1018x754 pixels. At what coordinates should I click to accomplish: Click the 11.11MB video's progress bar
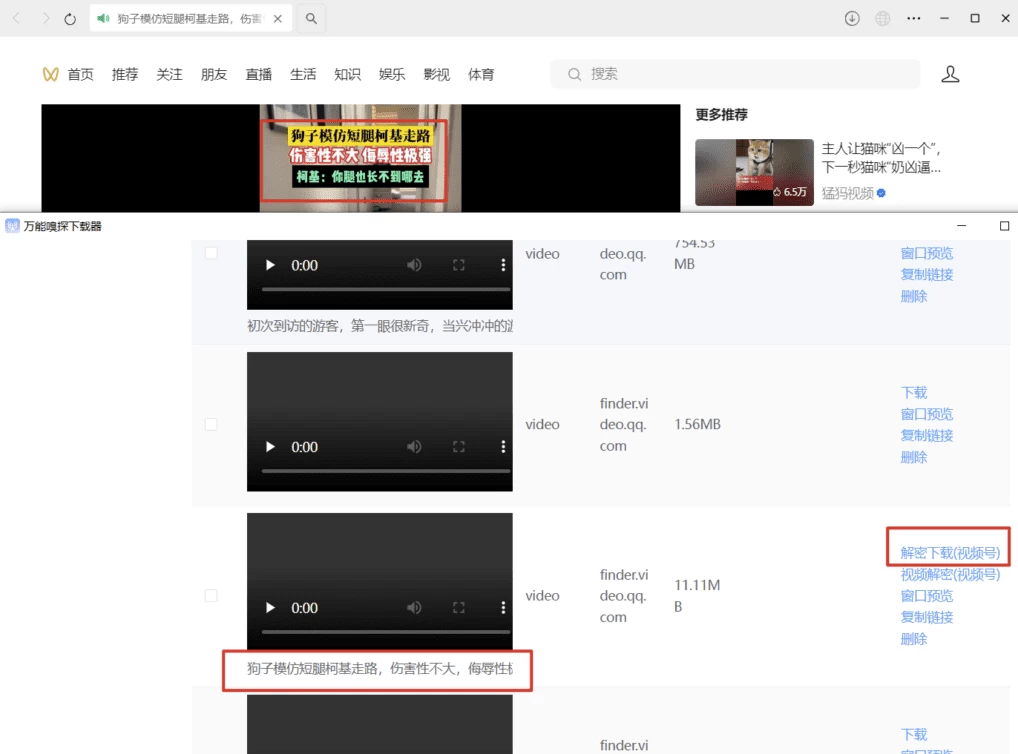point(380,632)
